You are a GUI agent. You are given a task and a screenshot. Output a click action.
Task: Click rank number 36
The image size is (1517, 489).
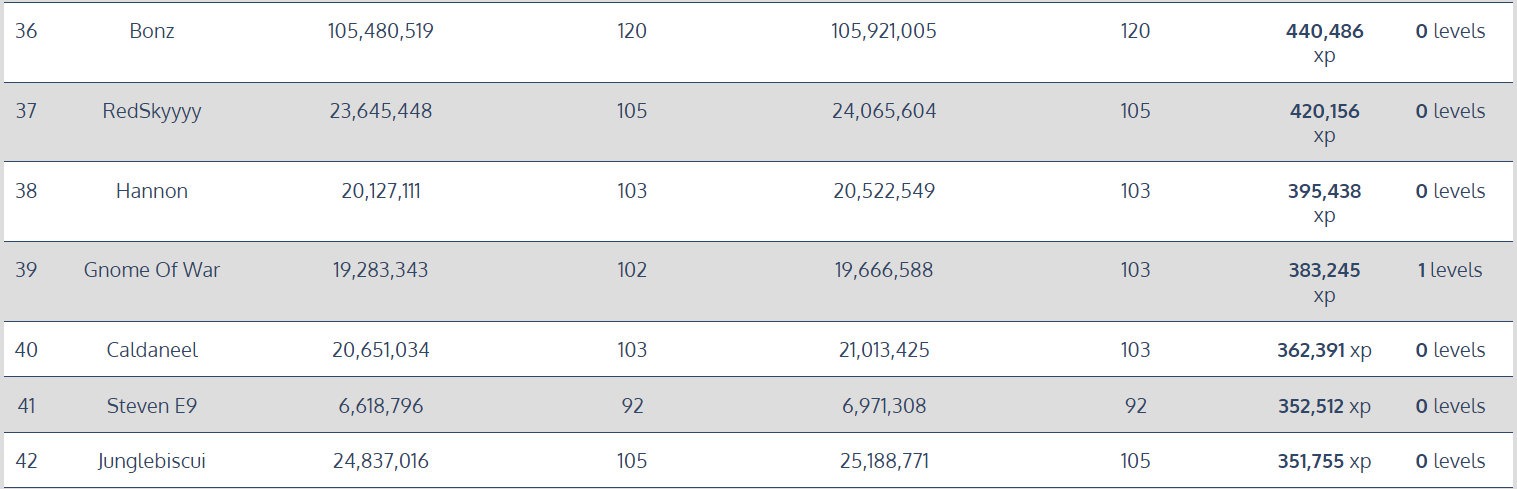point(26,31)
